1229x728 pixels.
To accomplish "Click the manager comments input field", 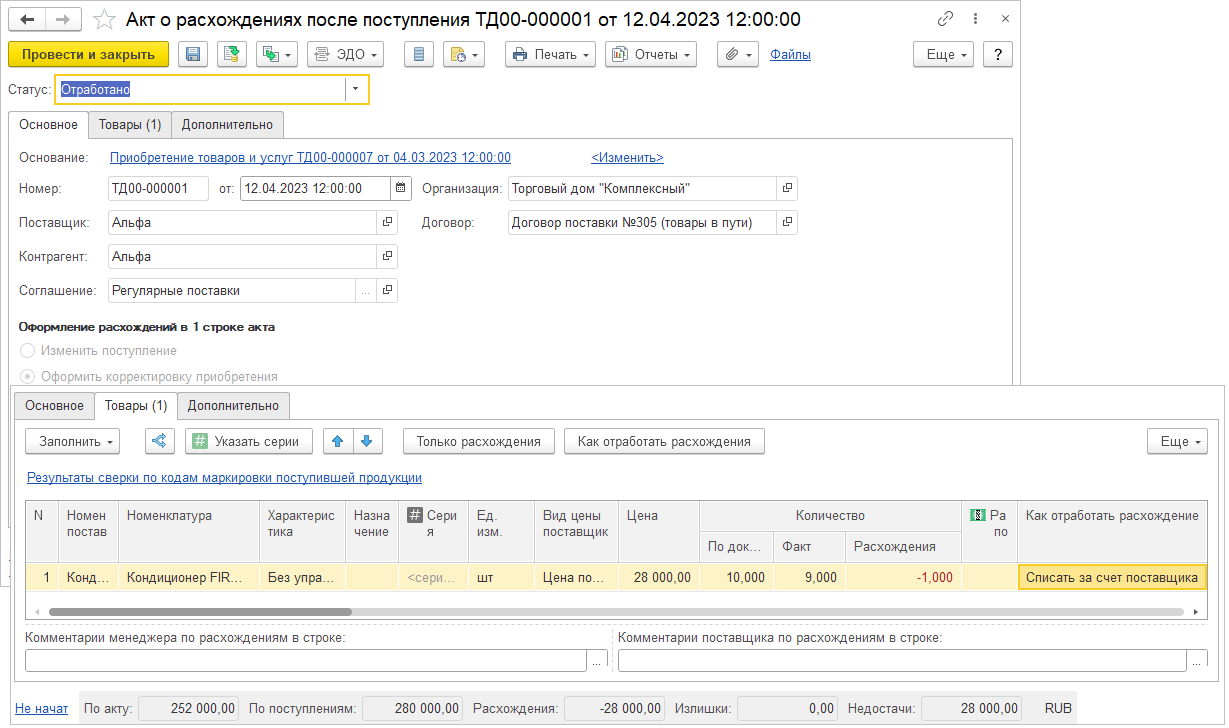I will pos(305,660).
